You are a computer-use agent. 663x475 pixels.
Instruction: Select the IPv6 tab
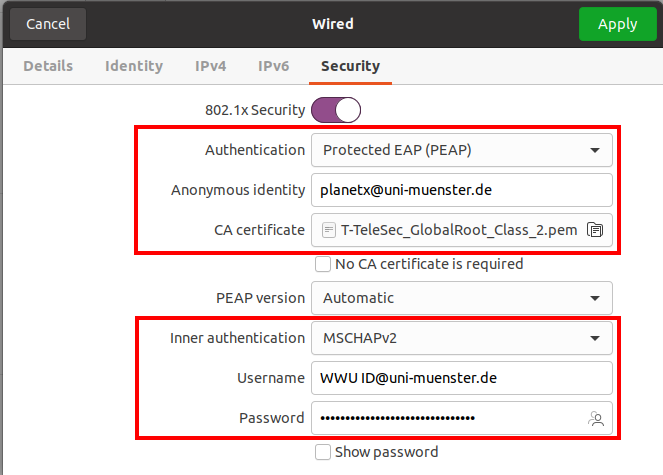coord(274,66)
